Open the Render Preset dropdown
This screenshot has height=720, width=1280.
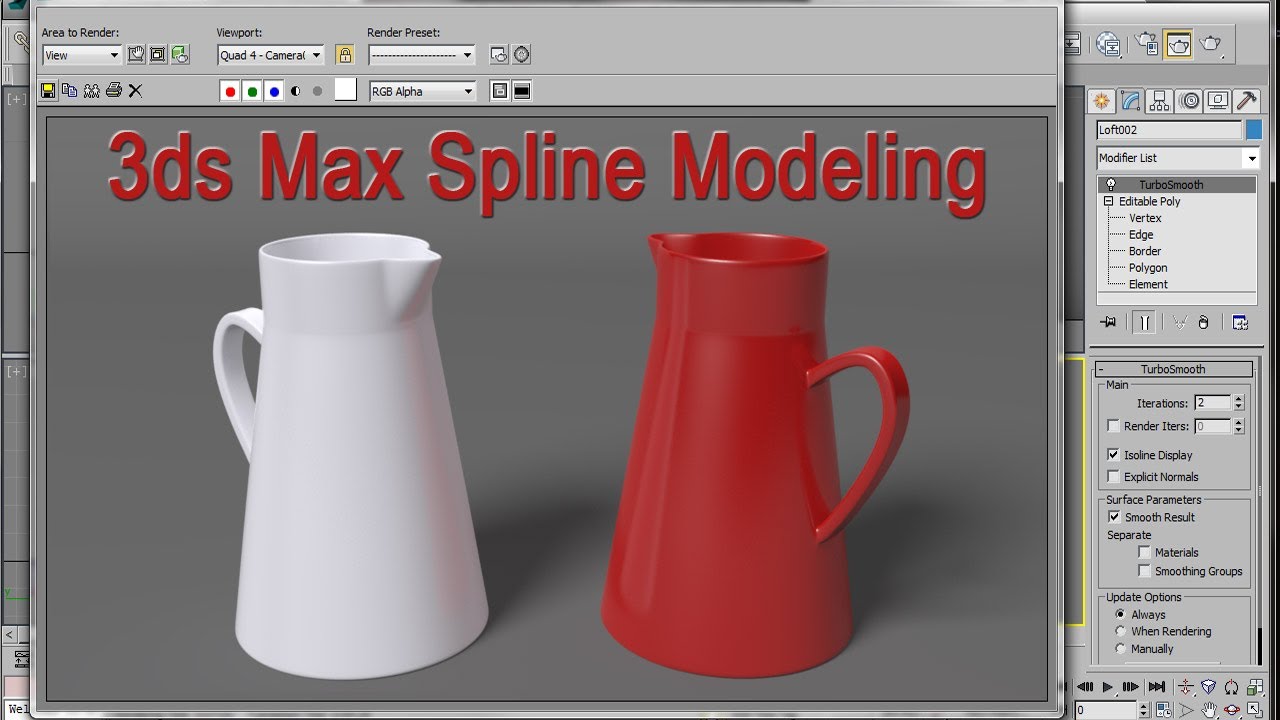(x=422, y=55)
